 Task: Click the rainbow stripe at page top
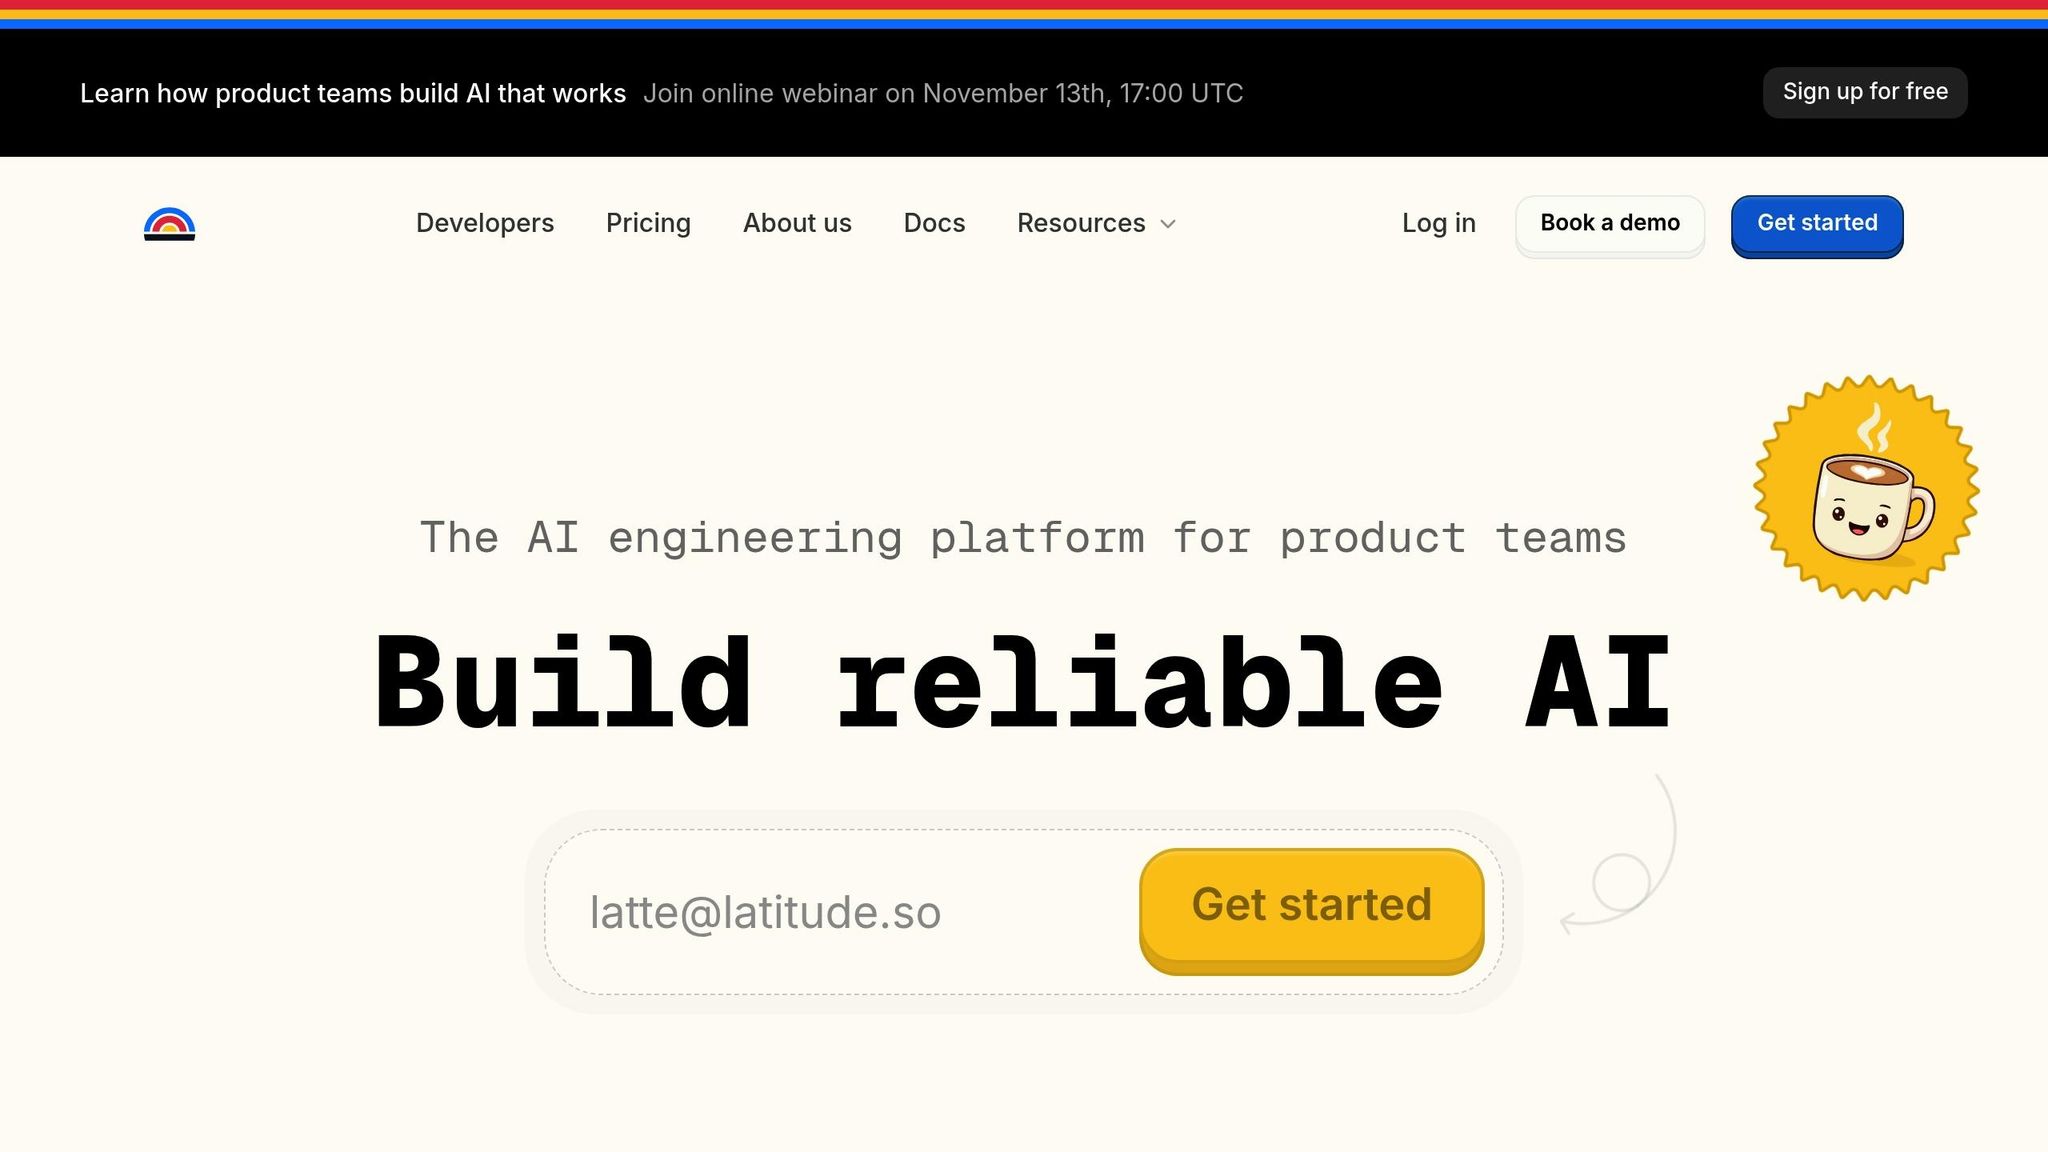[1024, 14]
